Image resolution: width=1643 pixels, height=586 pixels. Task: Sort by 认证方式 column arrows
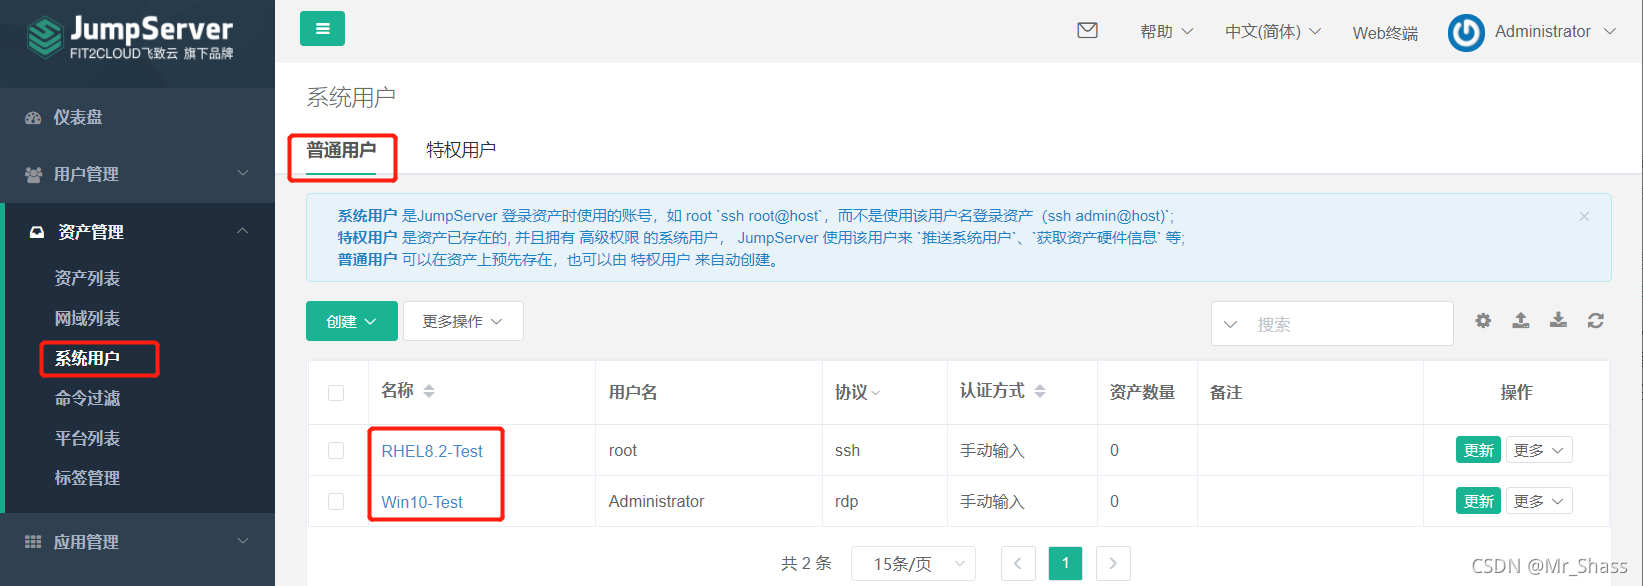1040,391
